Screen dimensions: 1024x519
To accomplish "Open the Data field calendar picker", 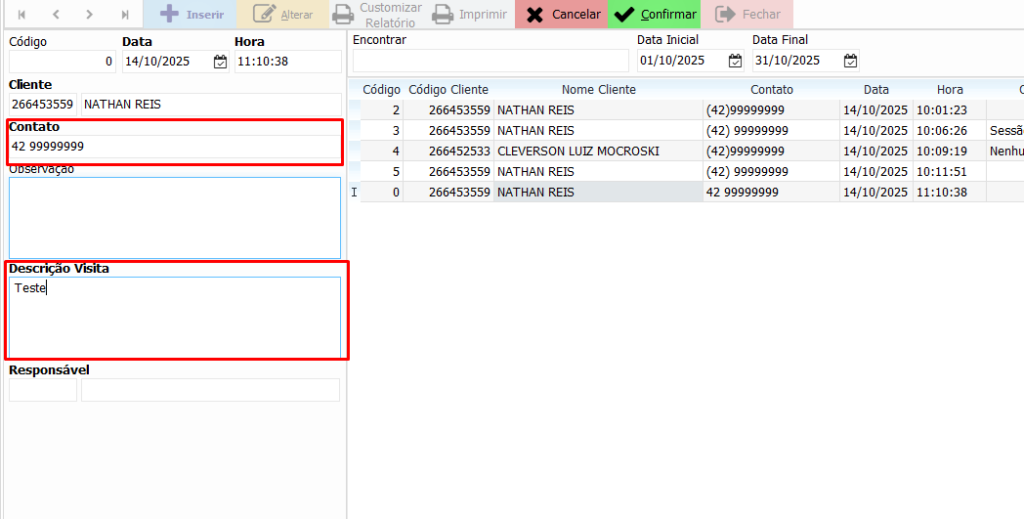I will [220, 62].
